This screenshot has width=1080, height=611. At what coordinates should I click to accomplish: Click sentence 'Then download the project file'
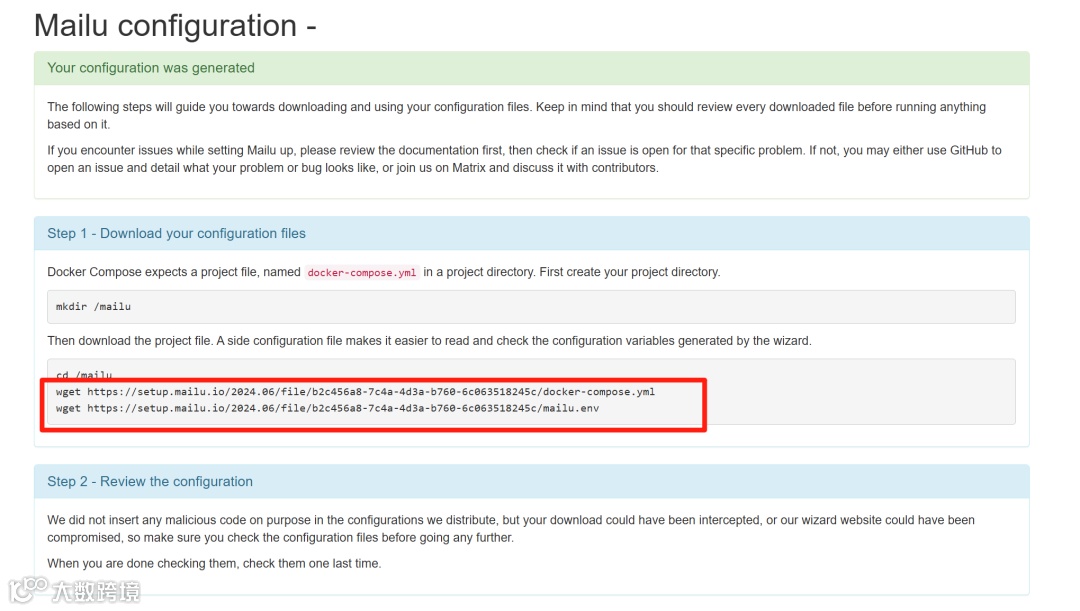(x=429, y=341)
